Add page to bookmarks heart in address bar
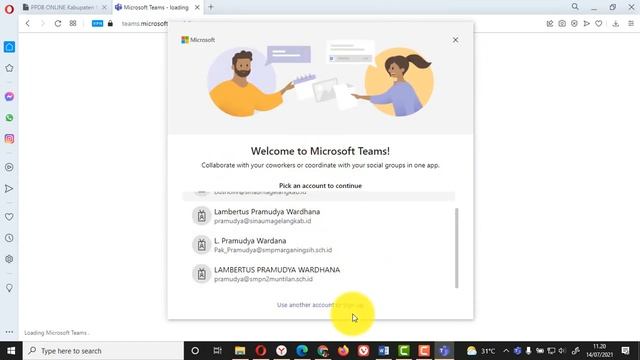The height and width of the screenshot is (360, 640). pos(598,24)
